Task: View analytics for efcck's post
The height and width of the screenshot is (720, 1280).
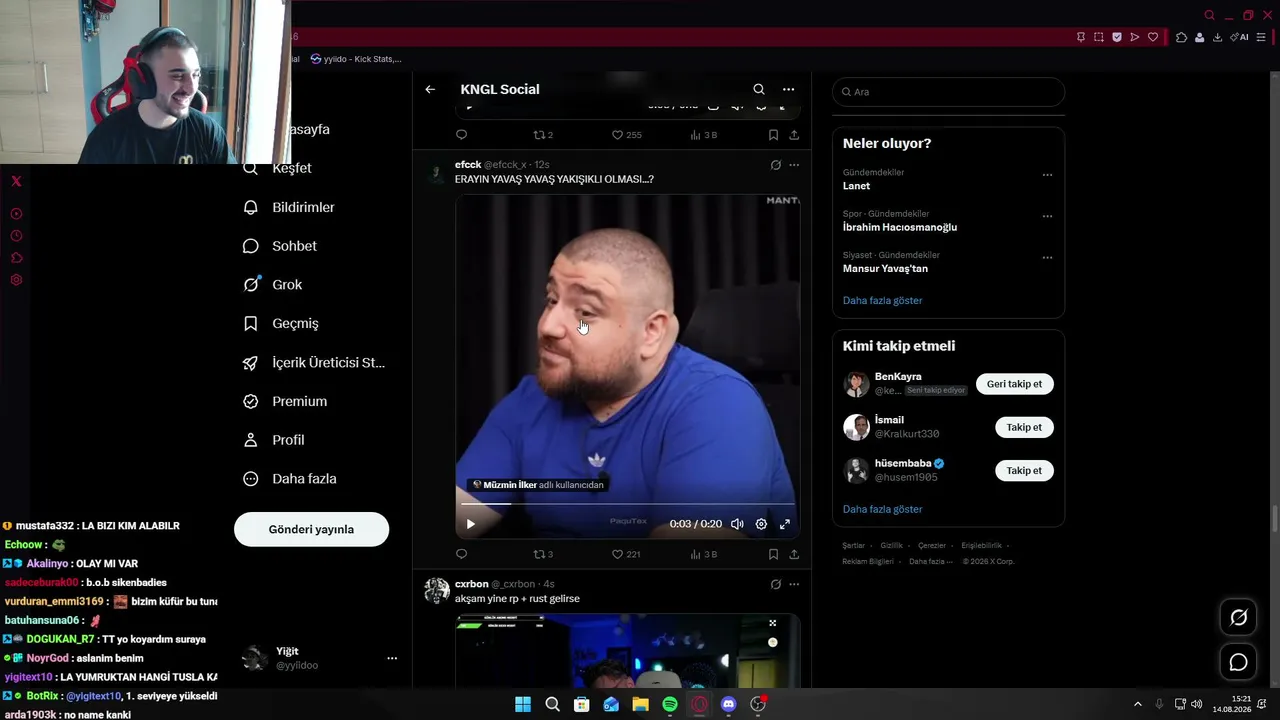Action: [703, 554]
